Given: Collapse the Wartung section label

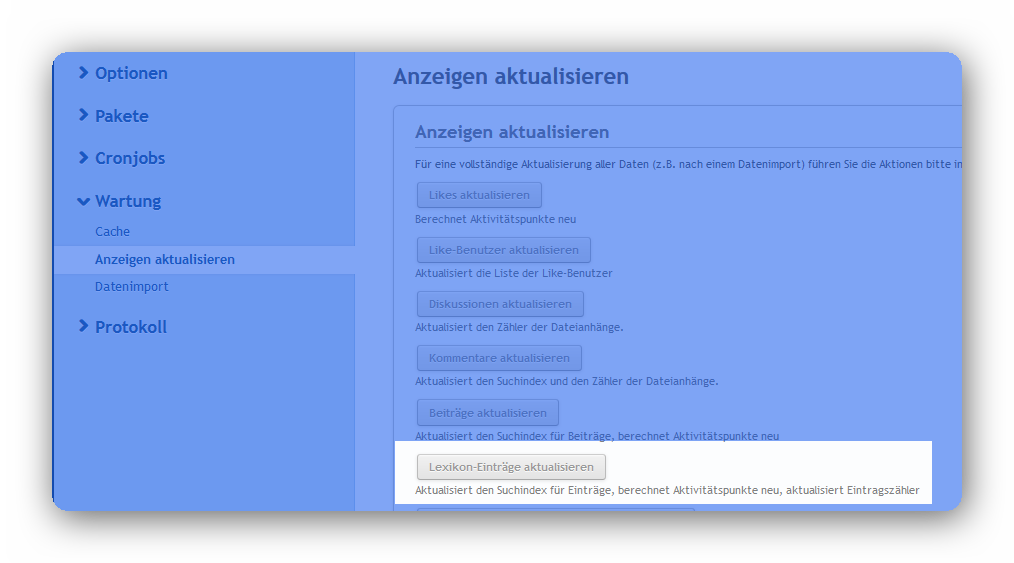Looking at the screenshot, I should [128, 201].
